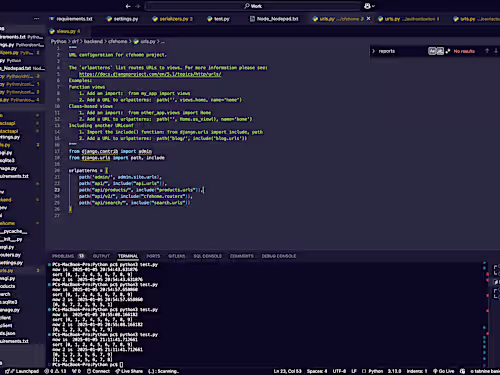
Task: Open the views.py tab in second row
Action: click(65, 31)
